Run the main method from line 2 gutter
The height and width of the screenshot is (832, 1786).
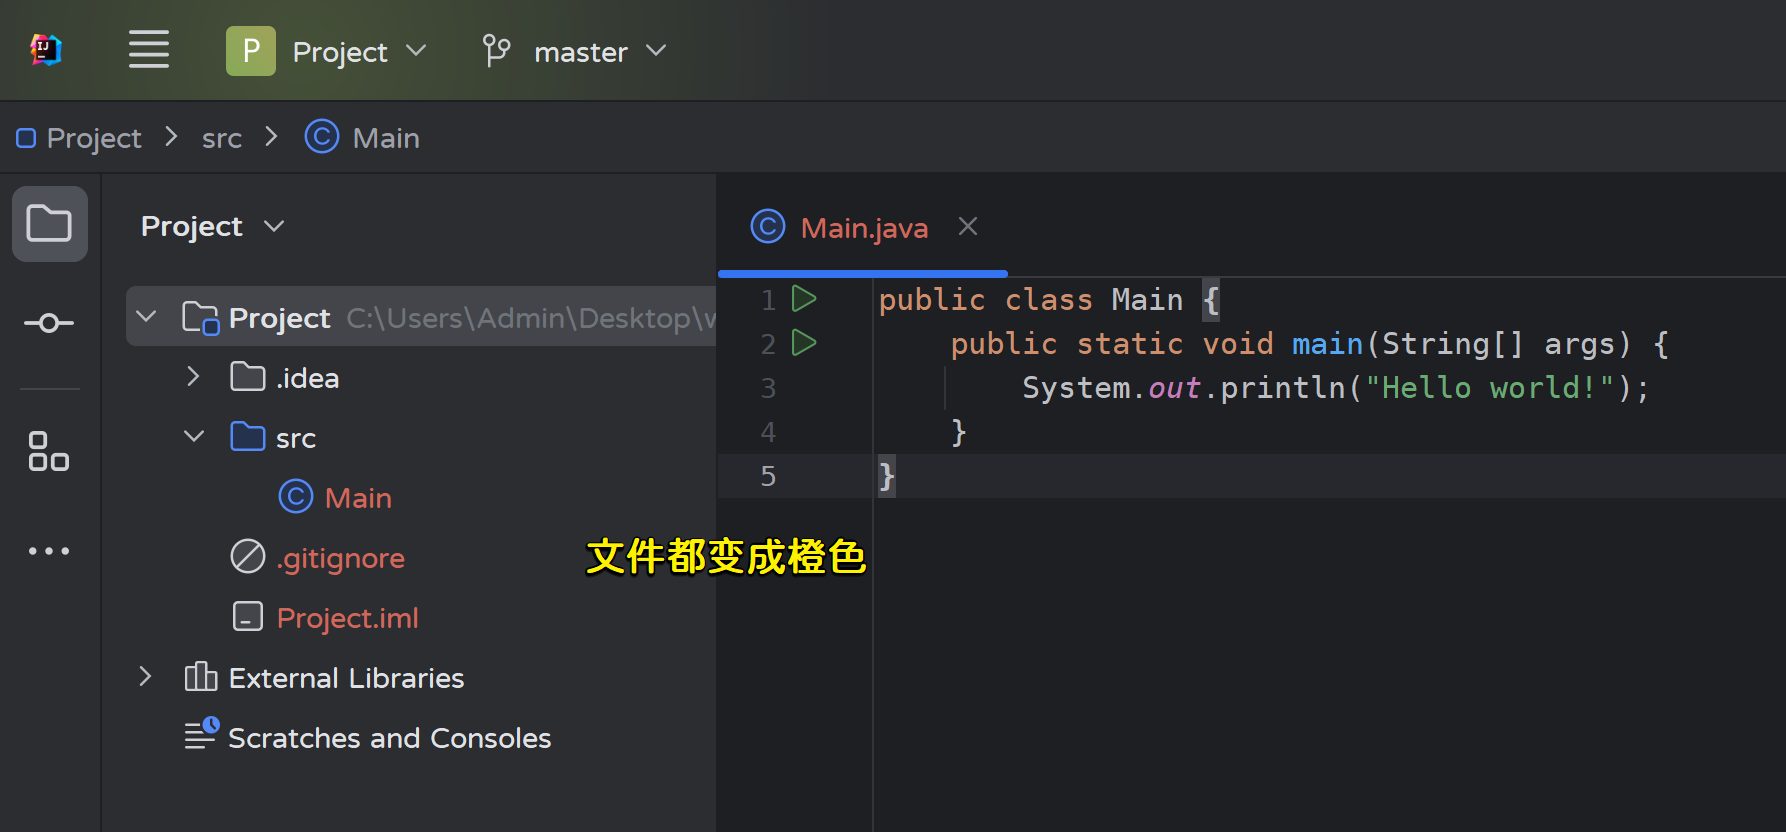(x=804, y=343)
